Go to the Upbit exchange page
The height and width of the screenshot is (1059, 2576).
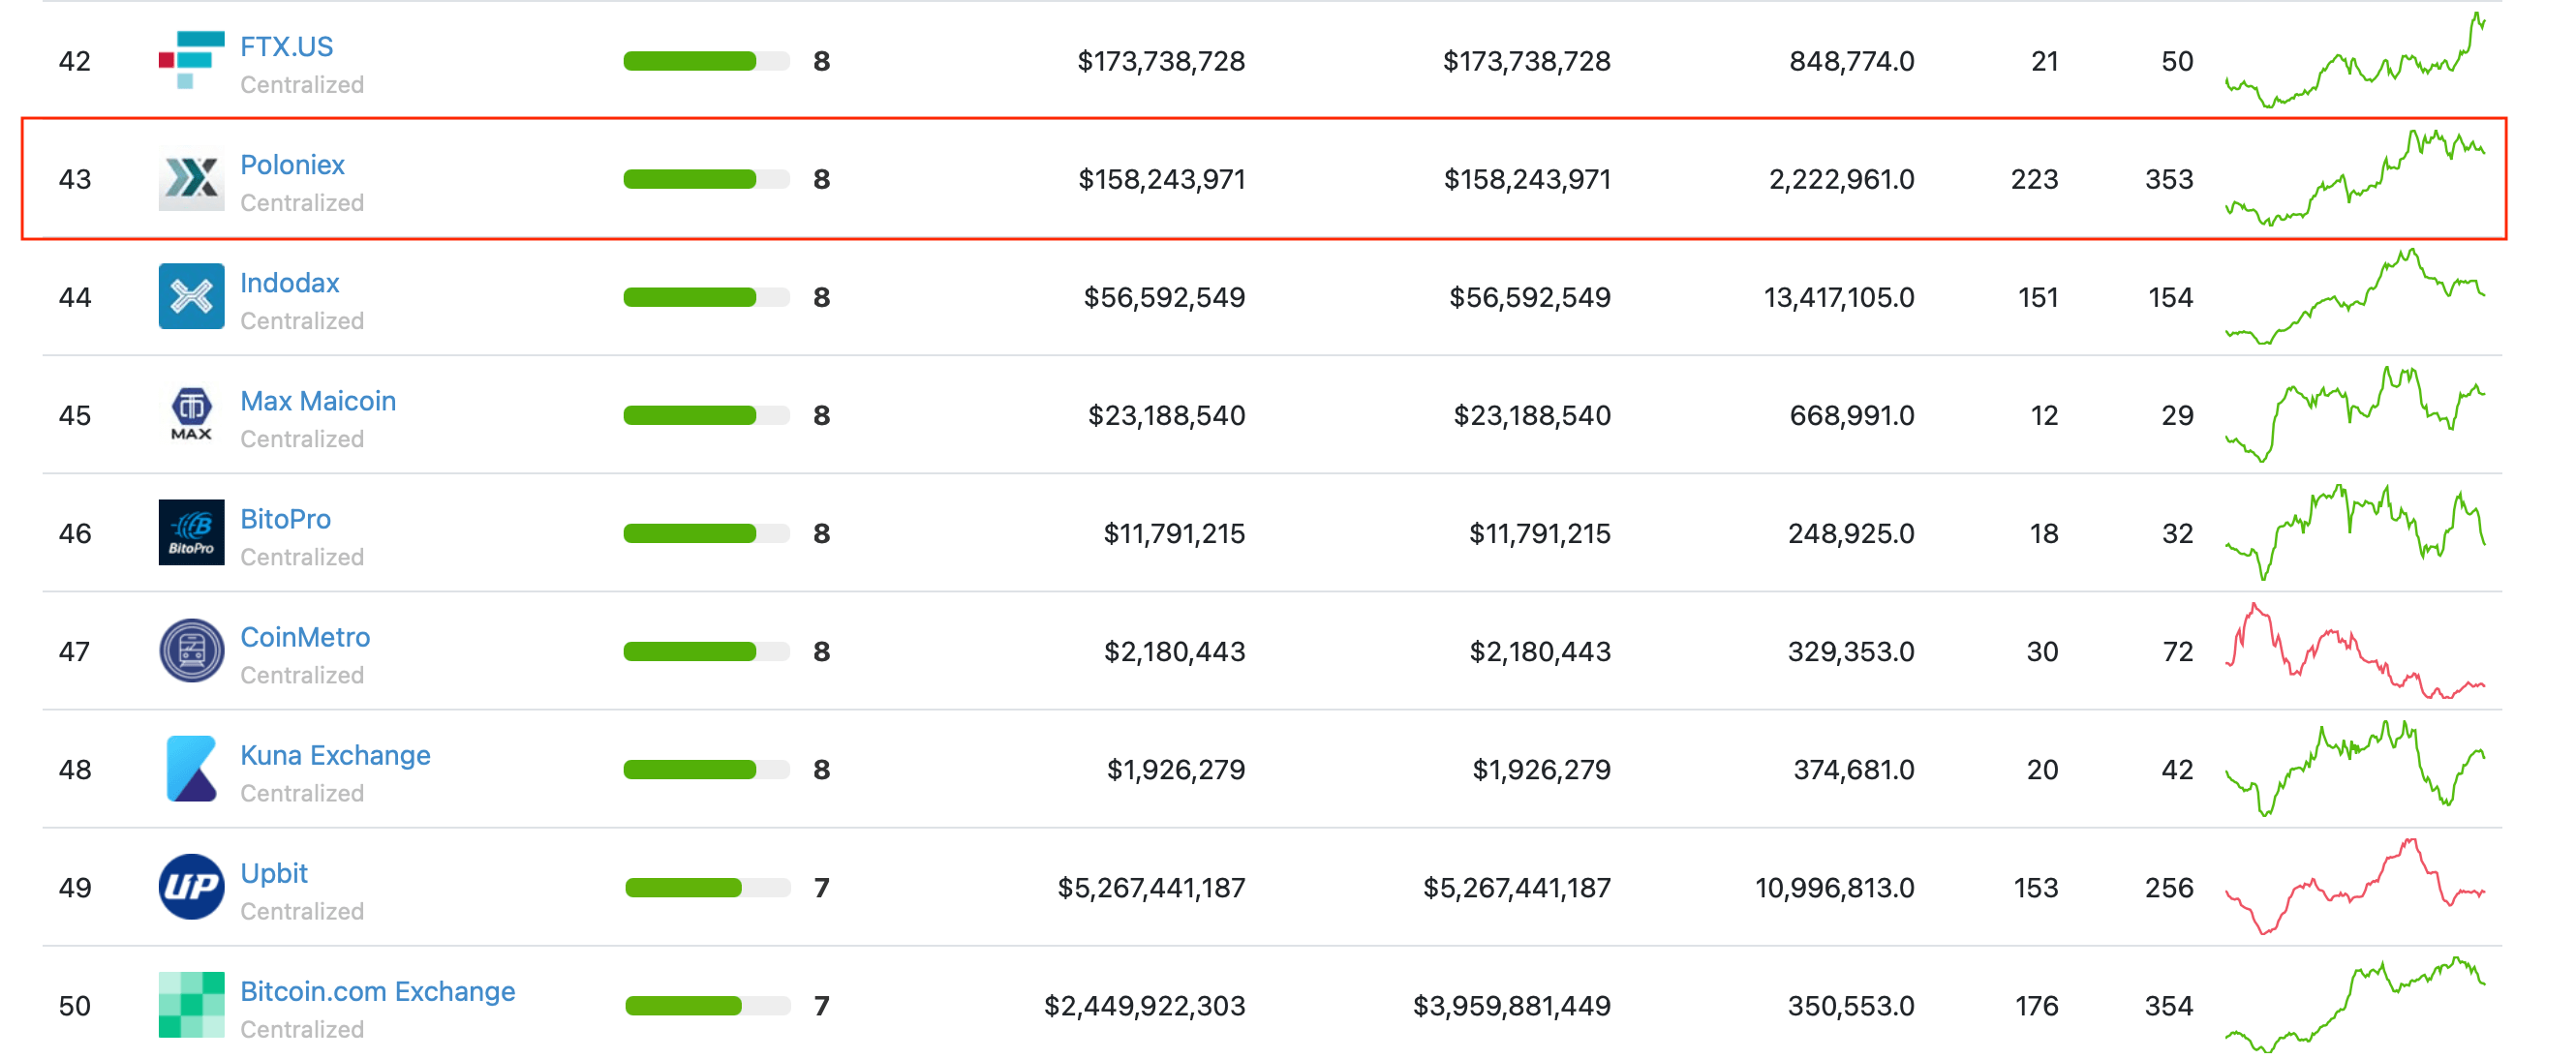coord(273,873)
